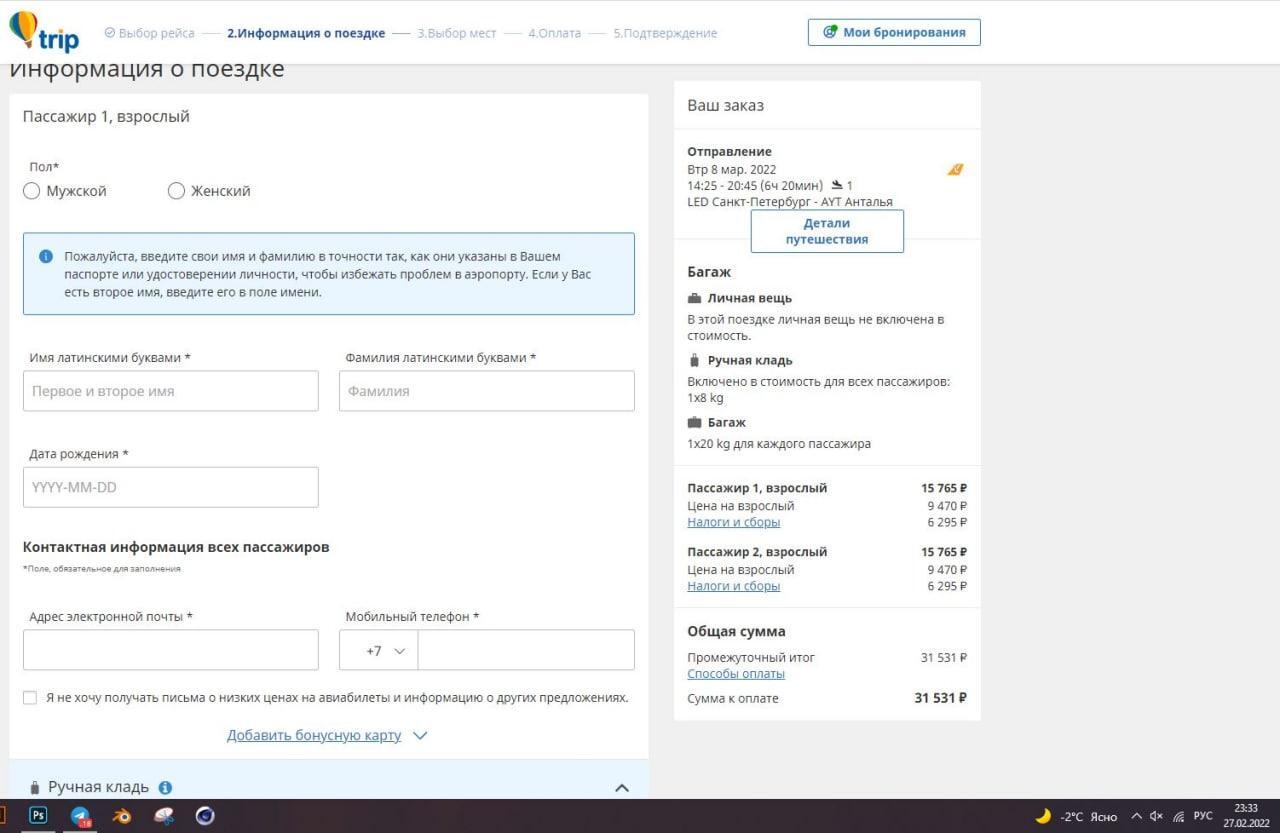Click the Личная вещь bag icon
1280x833 pixels.
(x=695, y=298)
